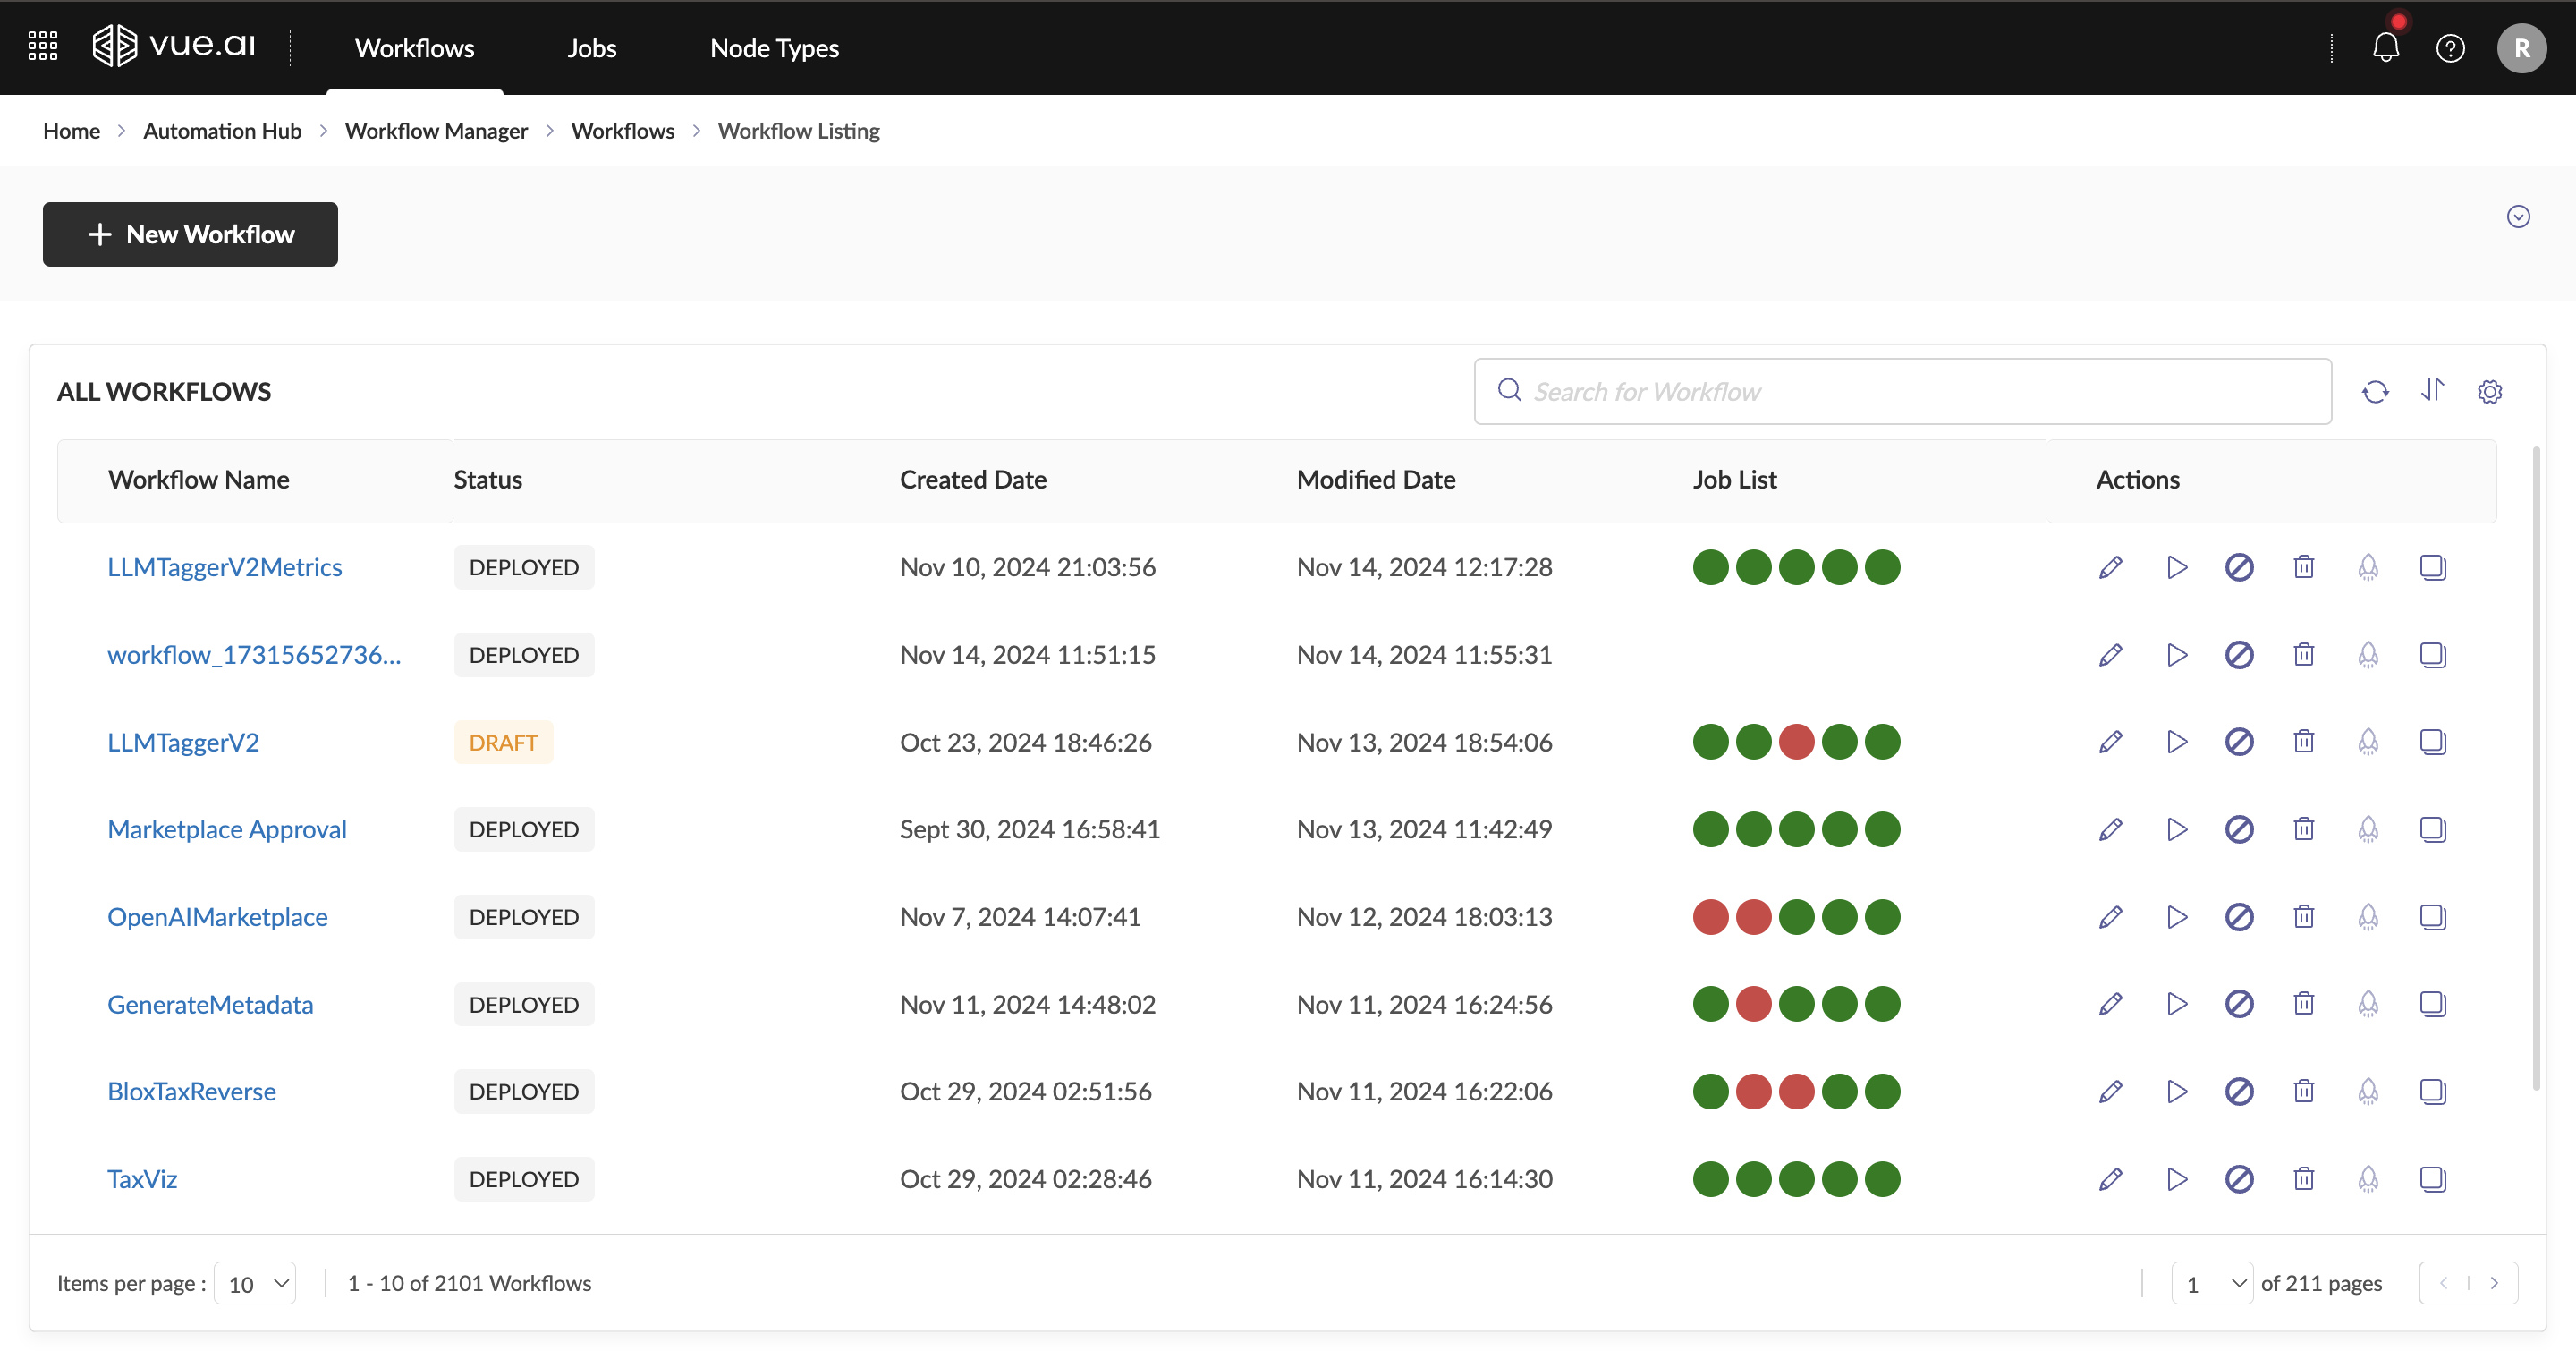Open the sort order icon

pyautogui.click(x=2432, y=391)
